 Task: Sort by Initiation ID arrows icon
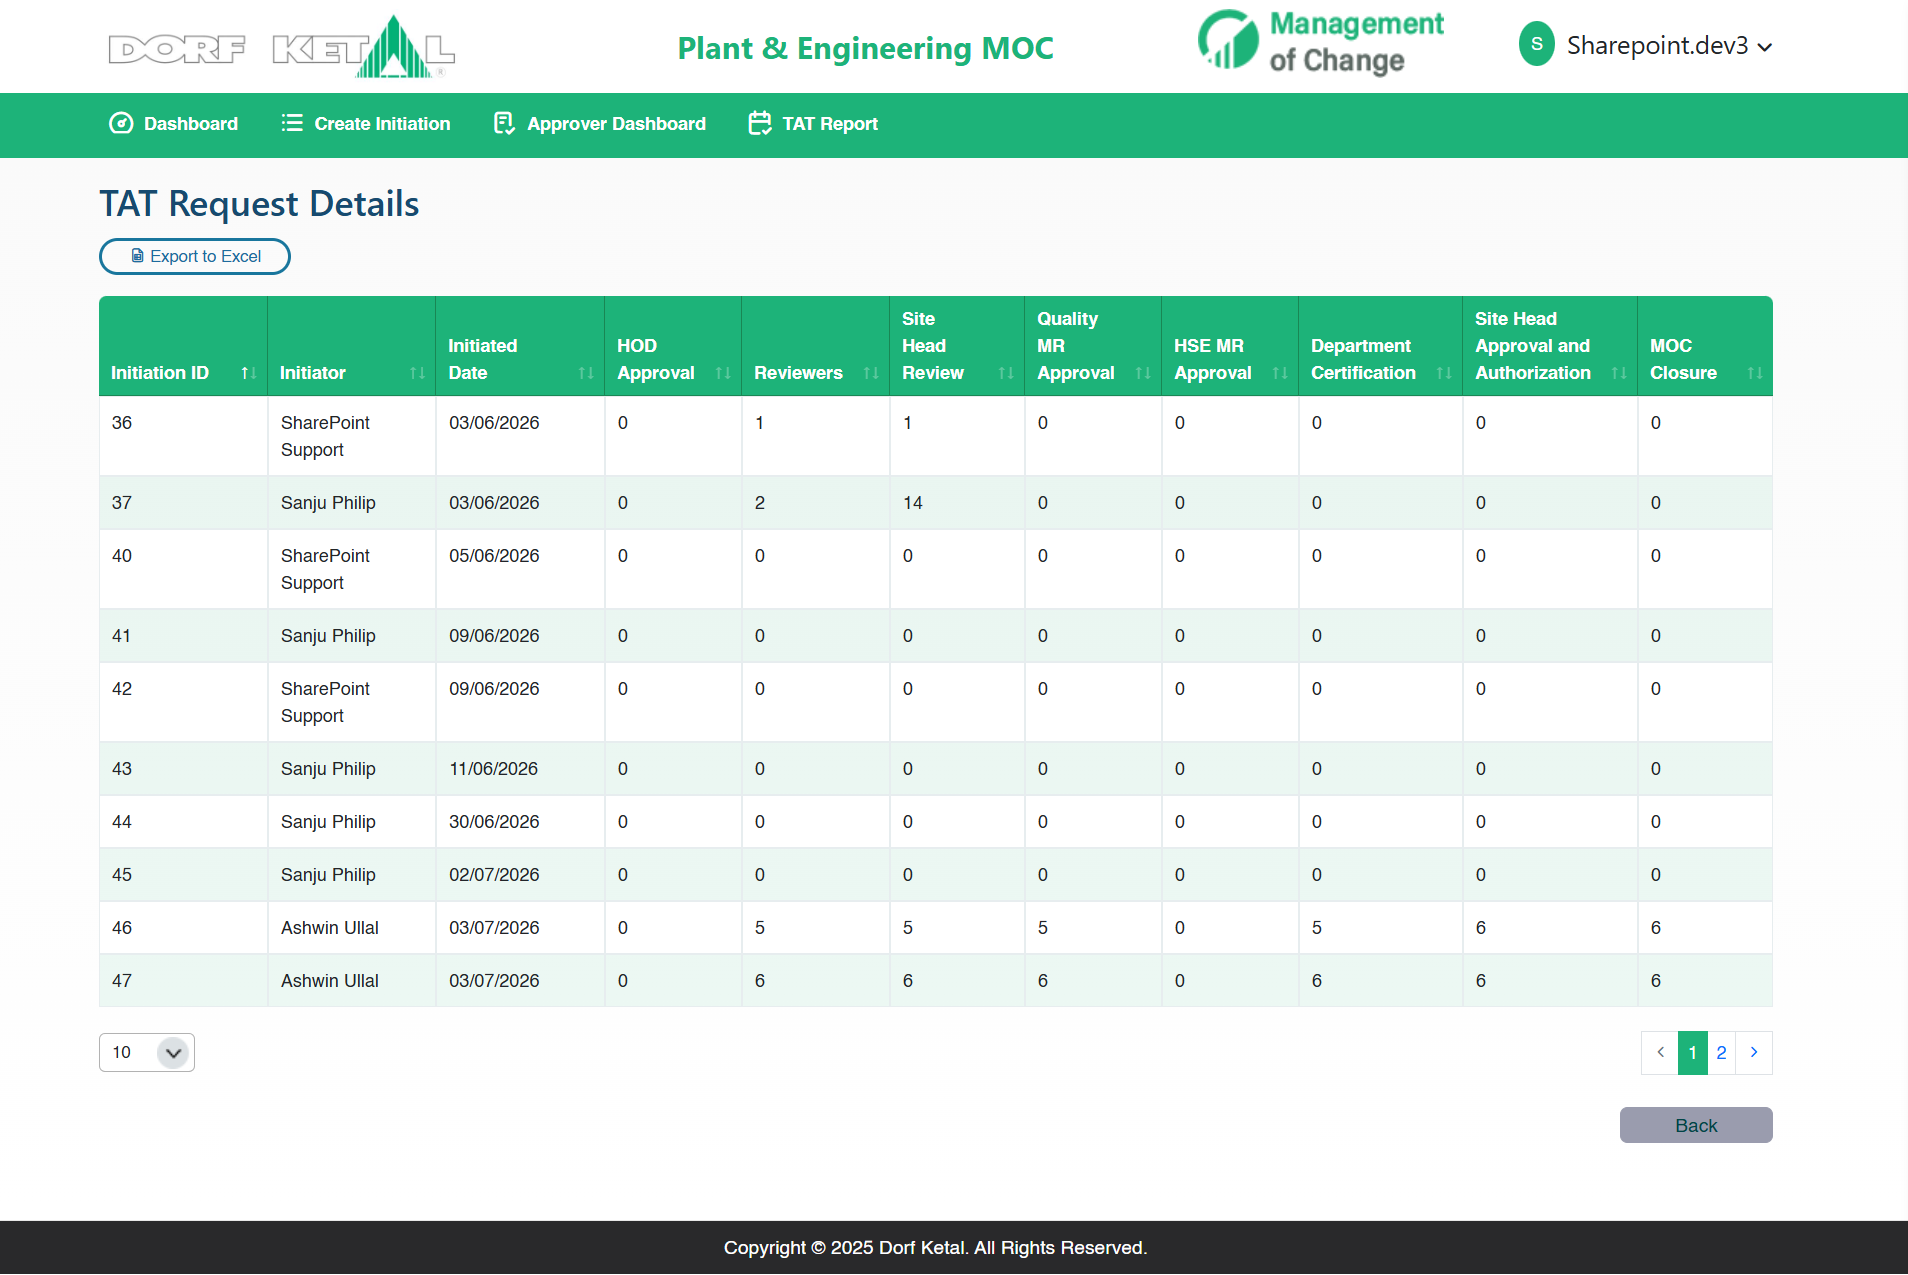point(249,373)
